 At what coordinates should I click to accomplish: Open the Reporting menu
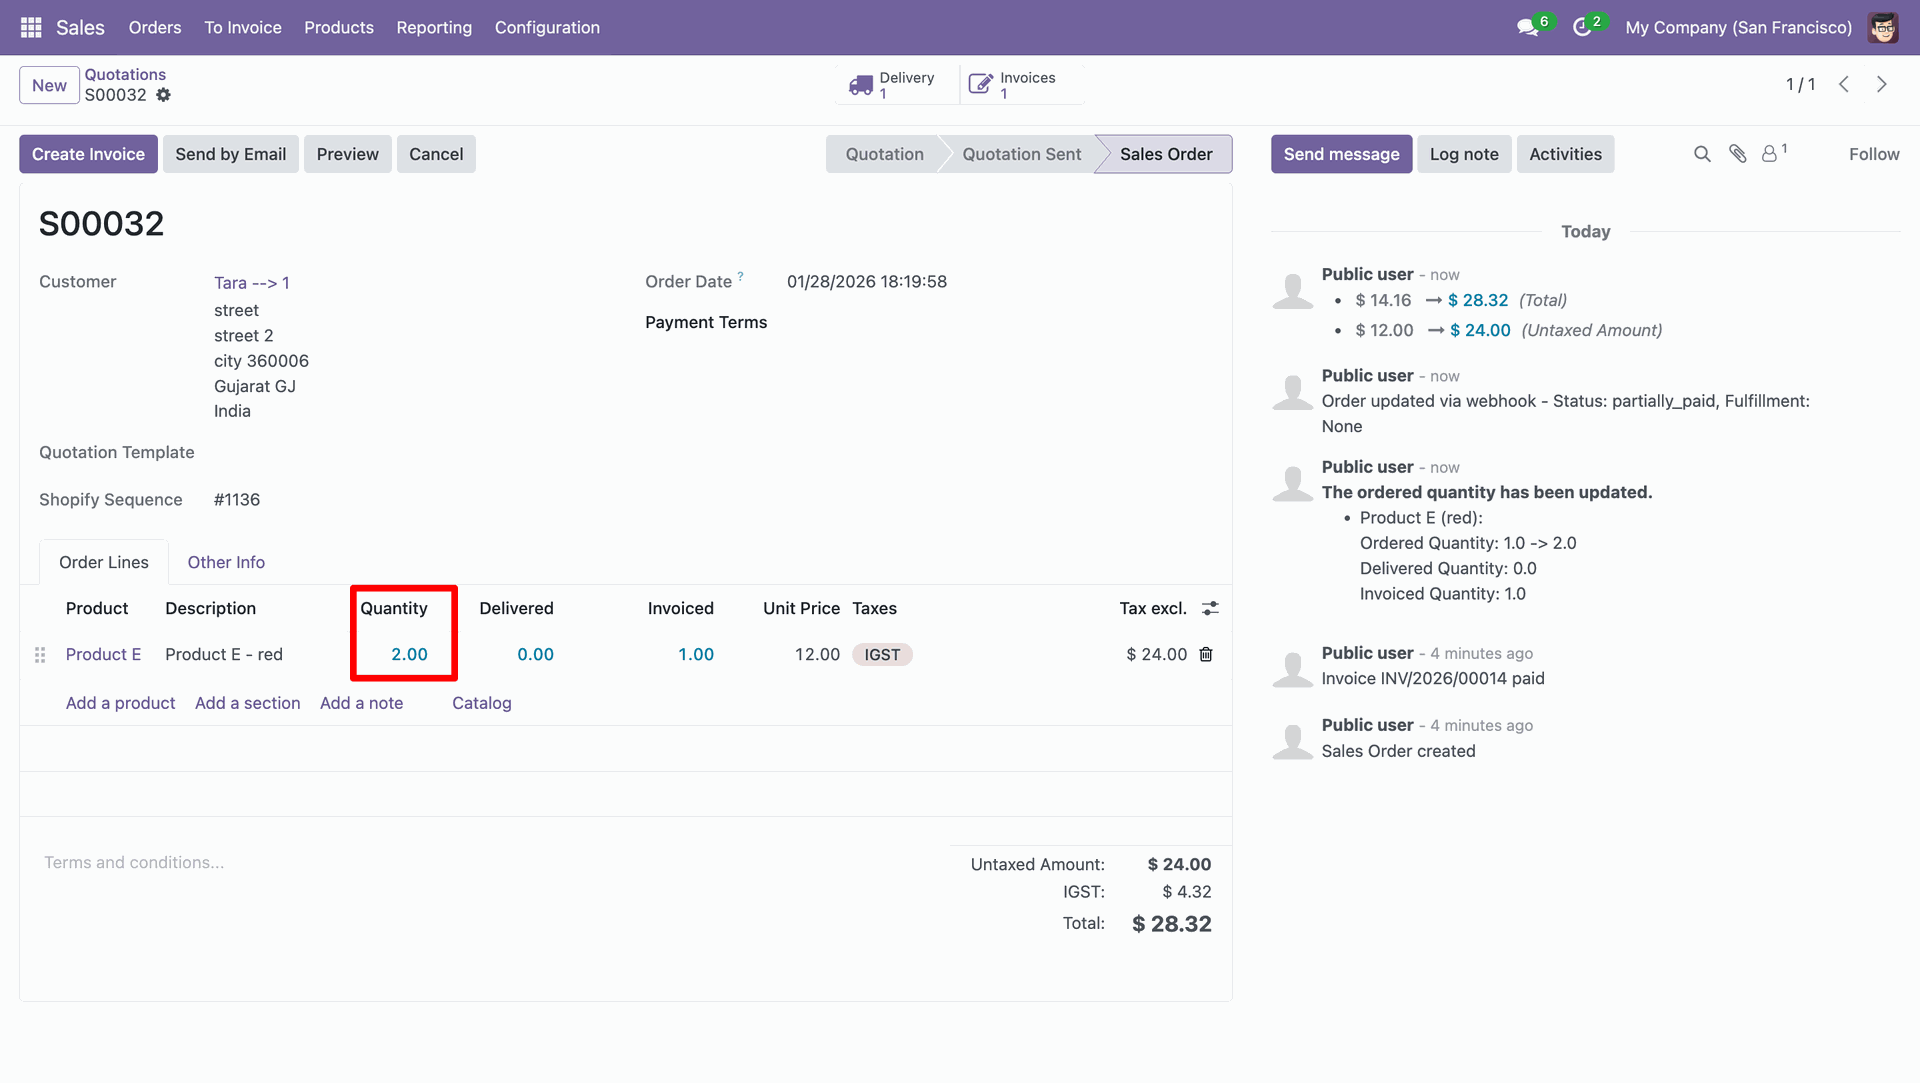(434, 28)
